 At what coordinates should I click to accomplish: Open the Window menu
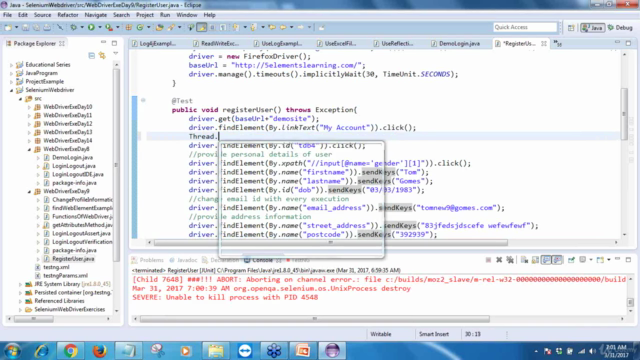pos(187,15)
